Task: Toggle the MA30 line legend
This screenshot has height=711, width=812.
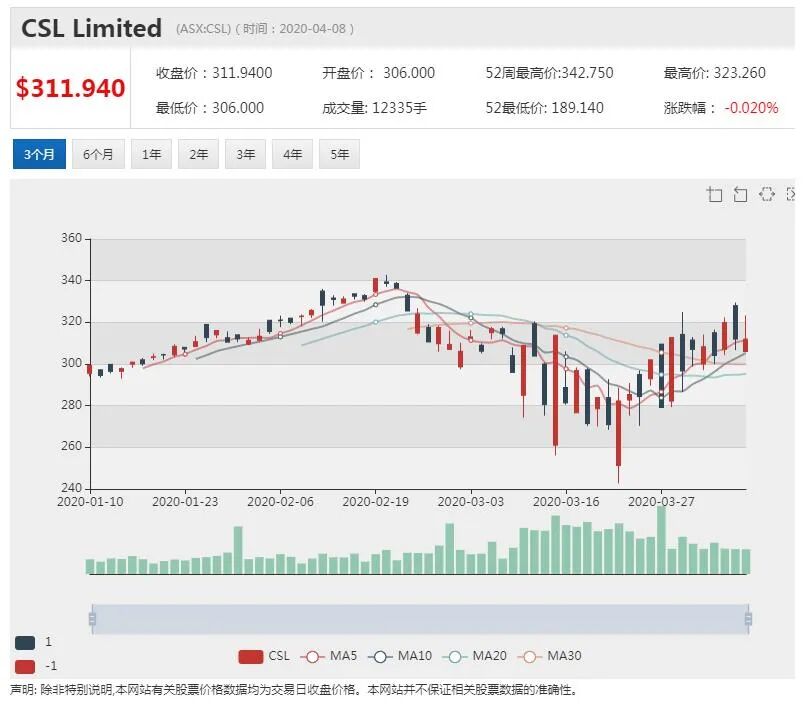Action: coord(549,656)
